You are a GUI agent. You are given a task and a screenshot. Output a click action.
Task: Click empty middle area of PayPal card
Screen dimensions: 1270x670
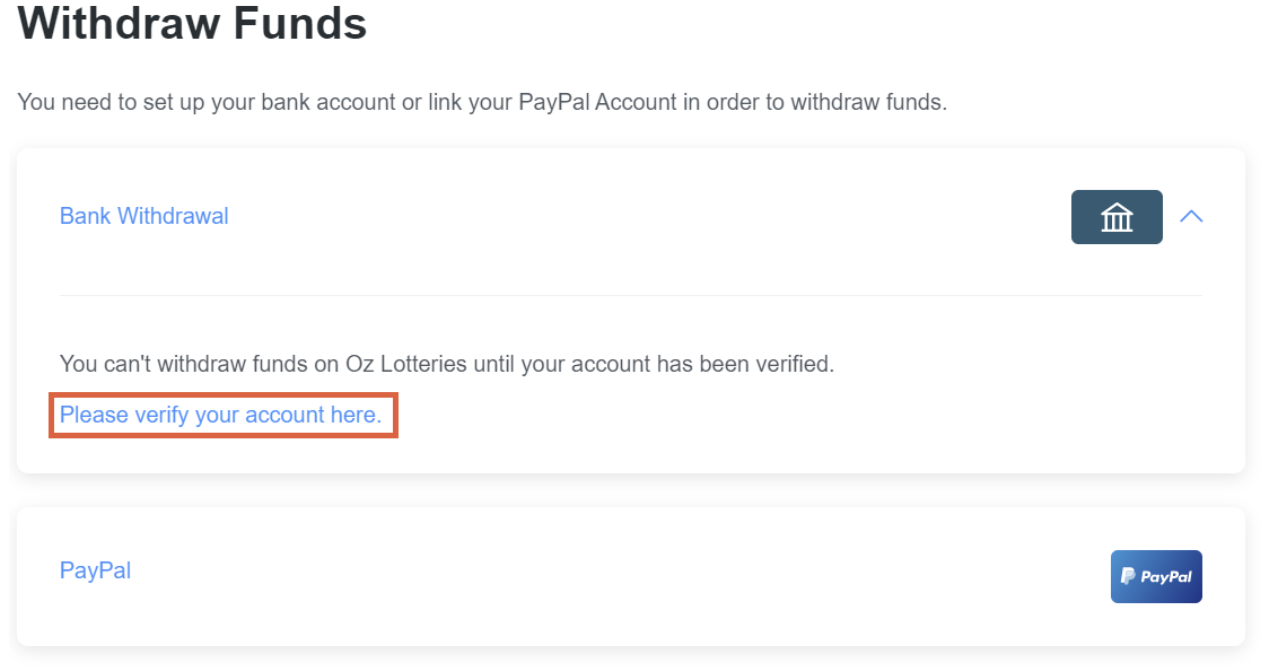[x=620, y=576]
